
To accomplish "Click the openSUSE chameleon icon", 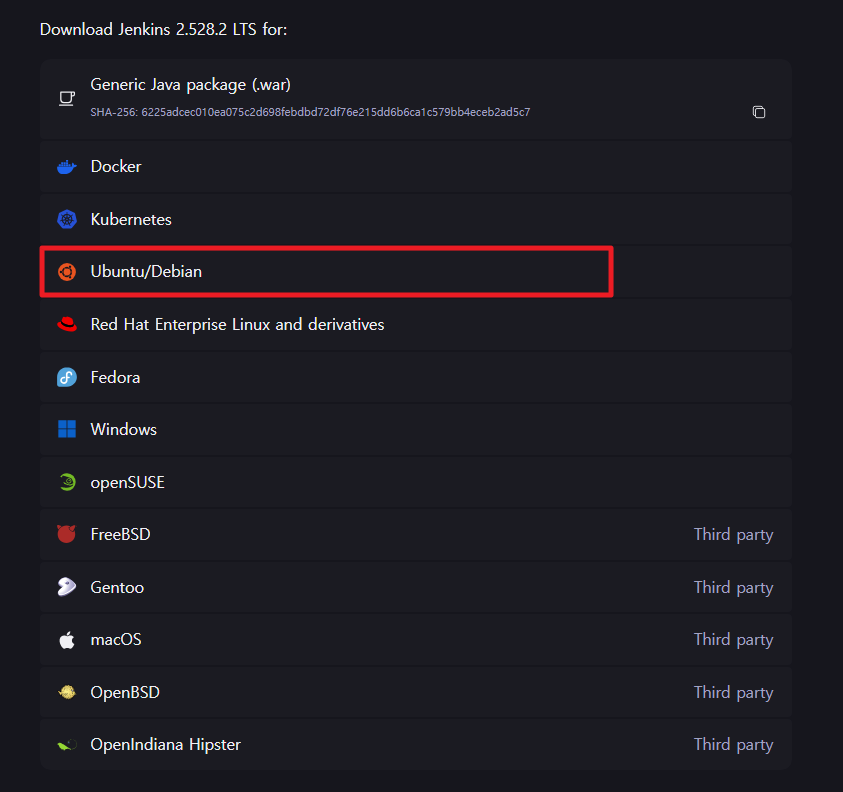I will coord(67,482).
